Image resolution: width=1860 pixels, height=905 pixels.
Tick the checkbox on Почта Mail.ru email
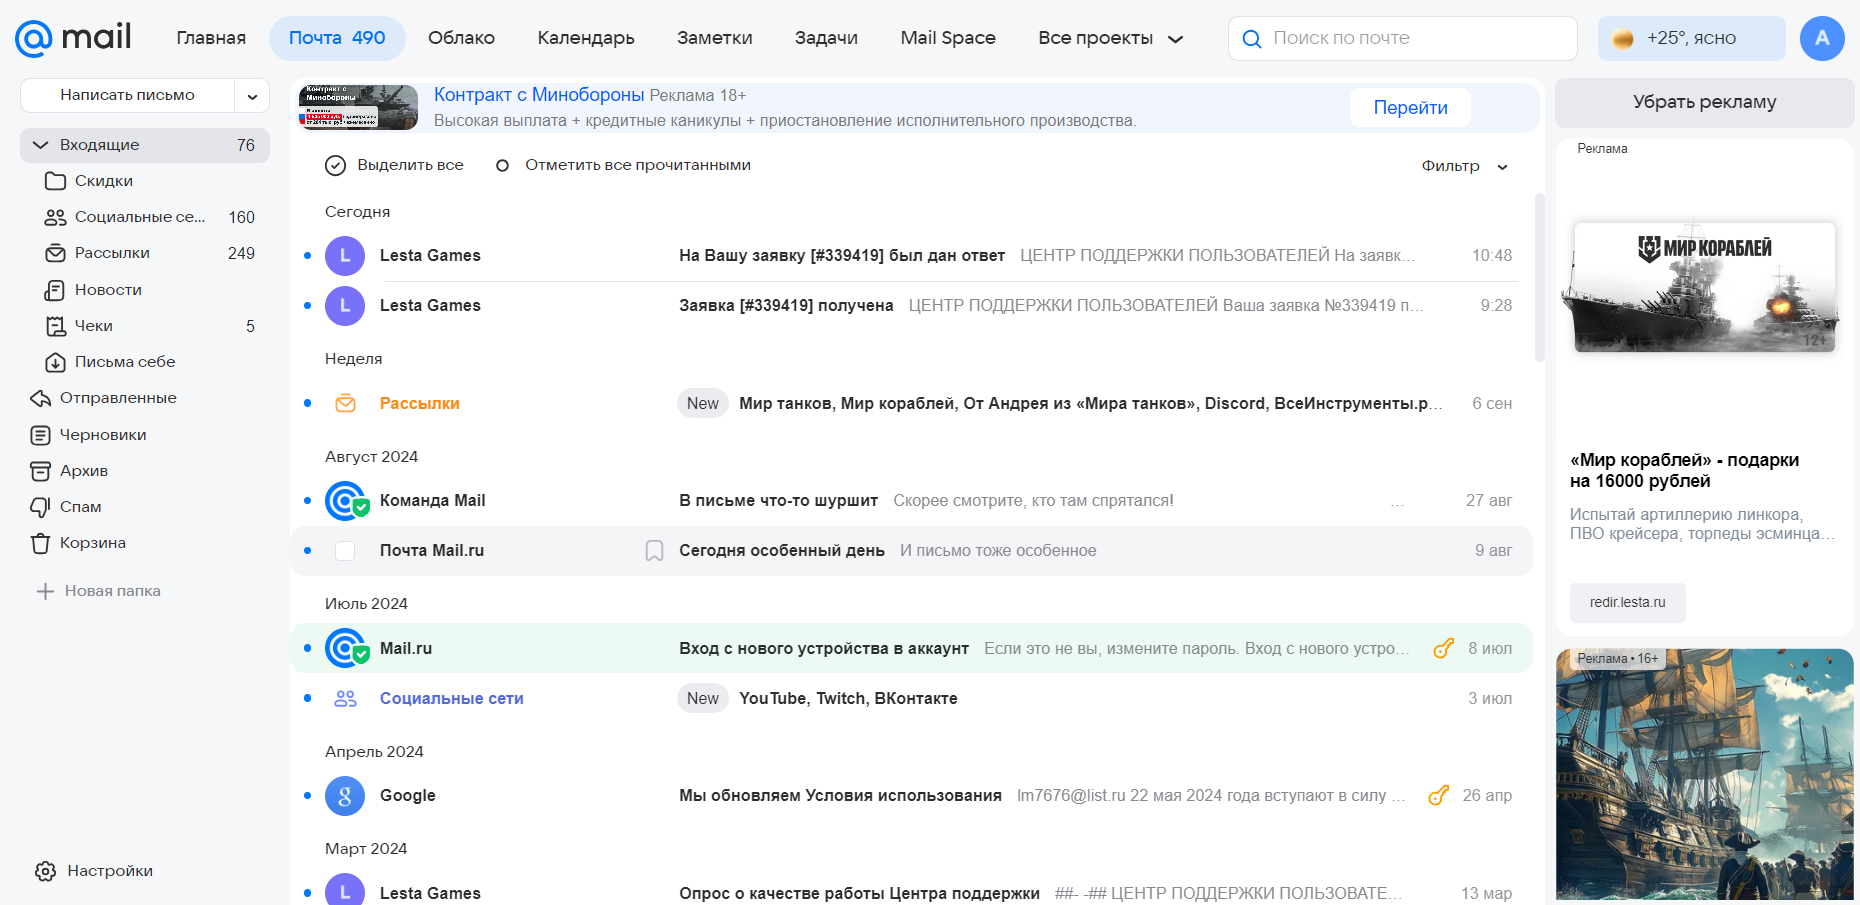[345, 551]
